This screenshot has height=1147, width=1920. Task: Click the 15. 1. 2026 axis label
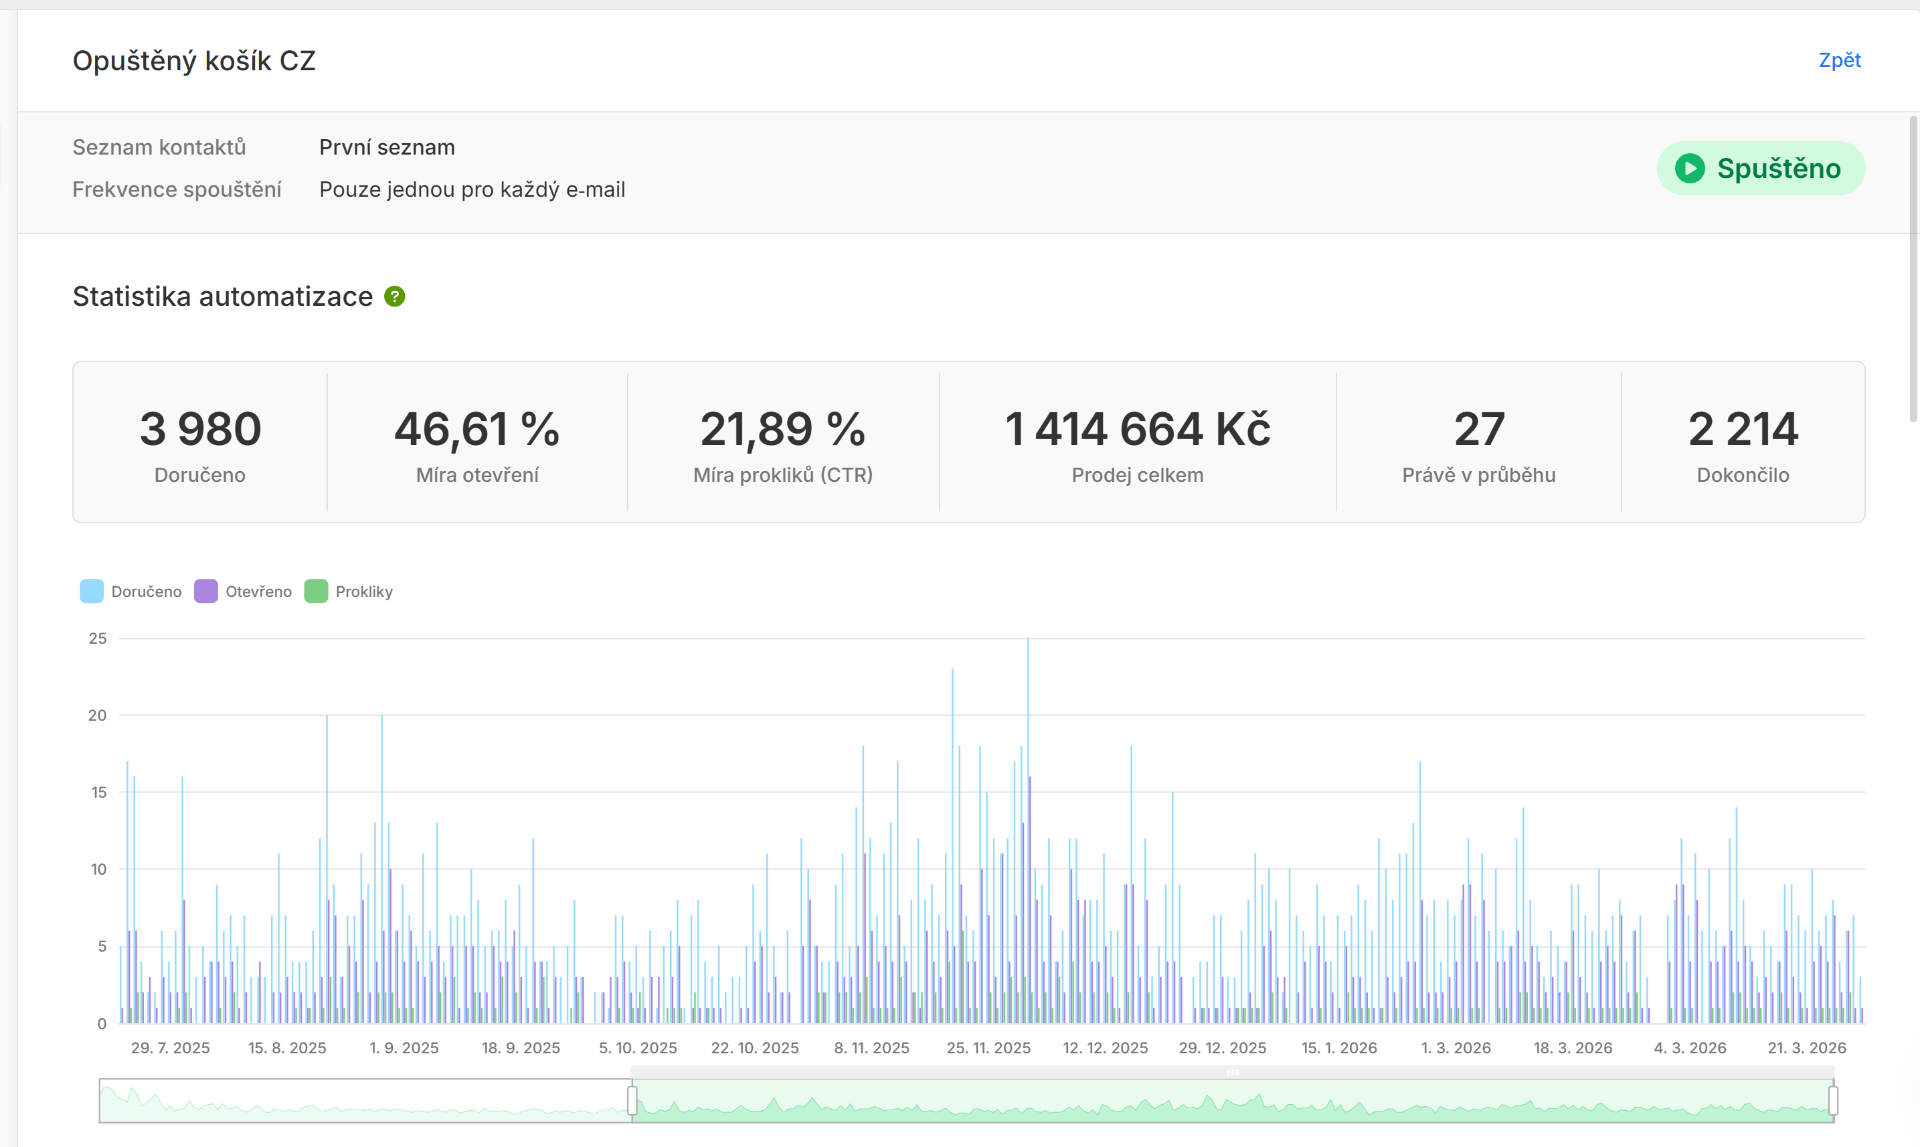[x=1339, y=1048]
